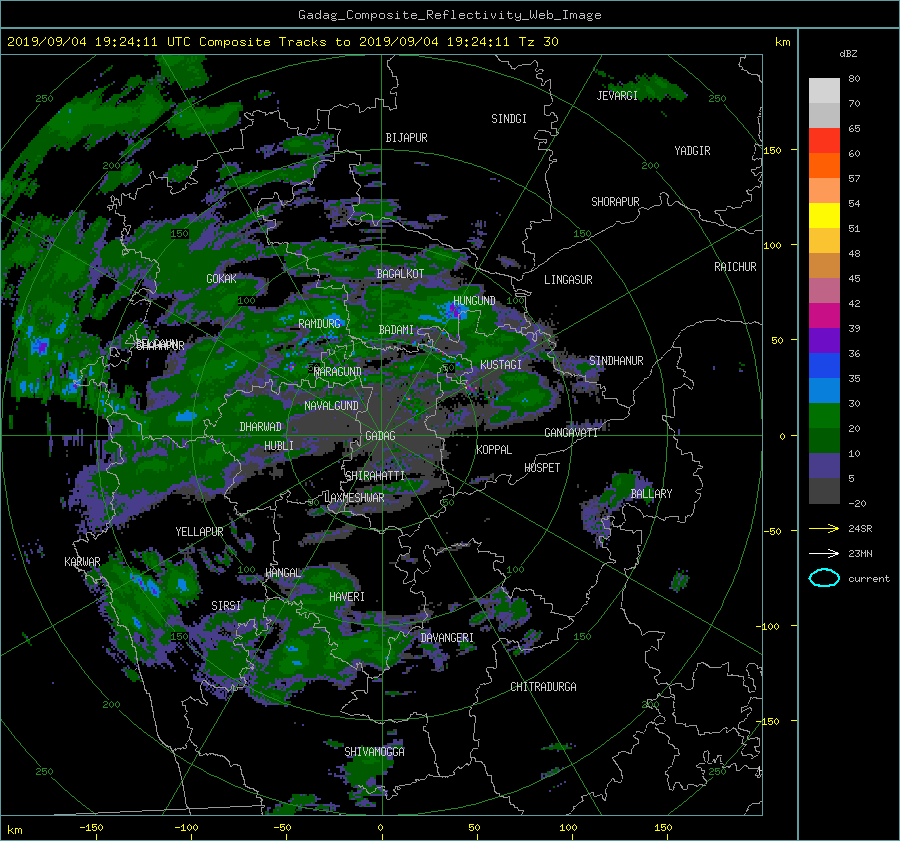Click the DAVANGERI city label
This screenshot has width=900, height=841.
(447, 638)
